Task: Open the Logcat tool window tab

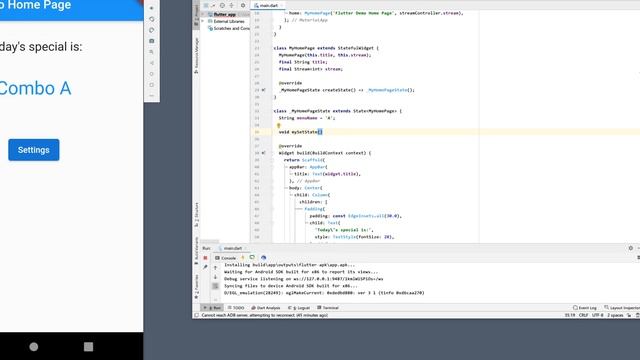Action: tap(299, 308)
